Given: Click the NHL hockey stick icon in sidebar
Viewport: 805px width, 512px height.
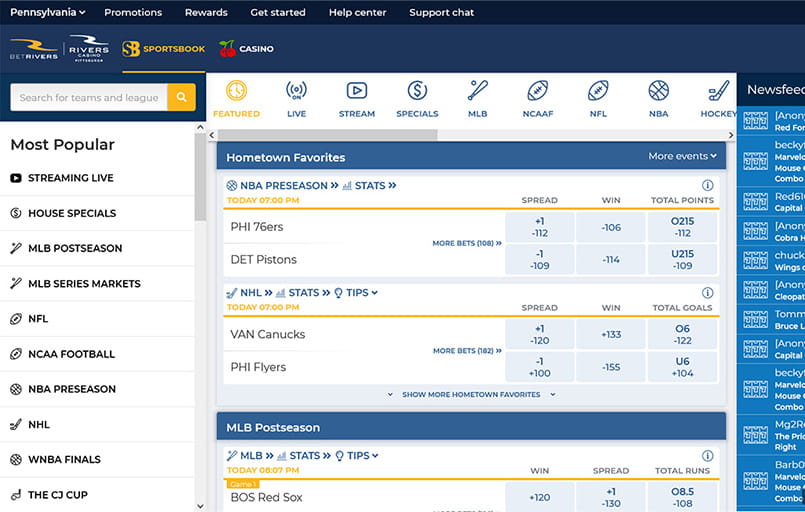Looking at the screenshot, I should [x=16, y=425].
